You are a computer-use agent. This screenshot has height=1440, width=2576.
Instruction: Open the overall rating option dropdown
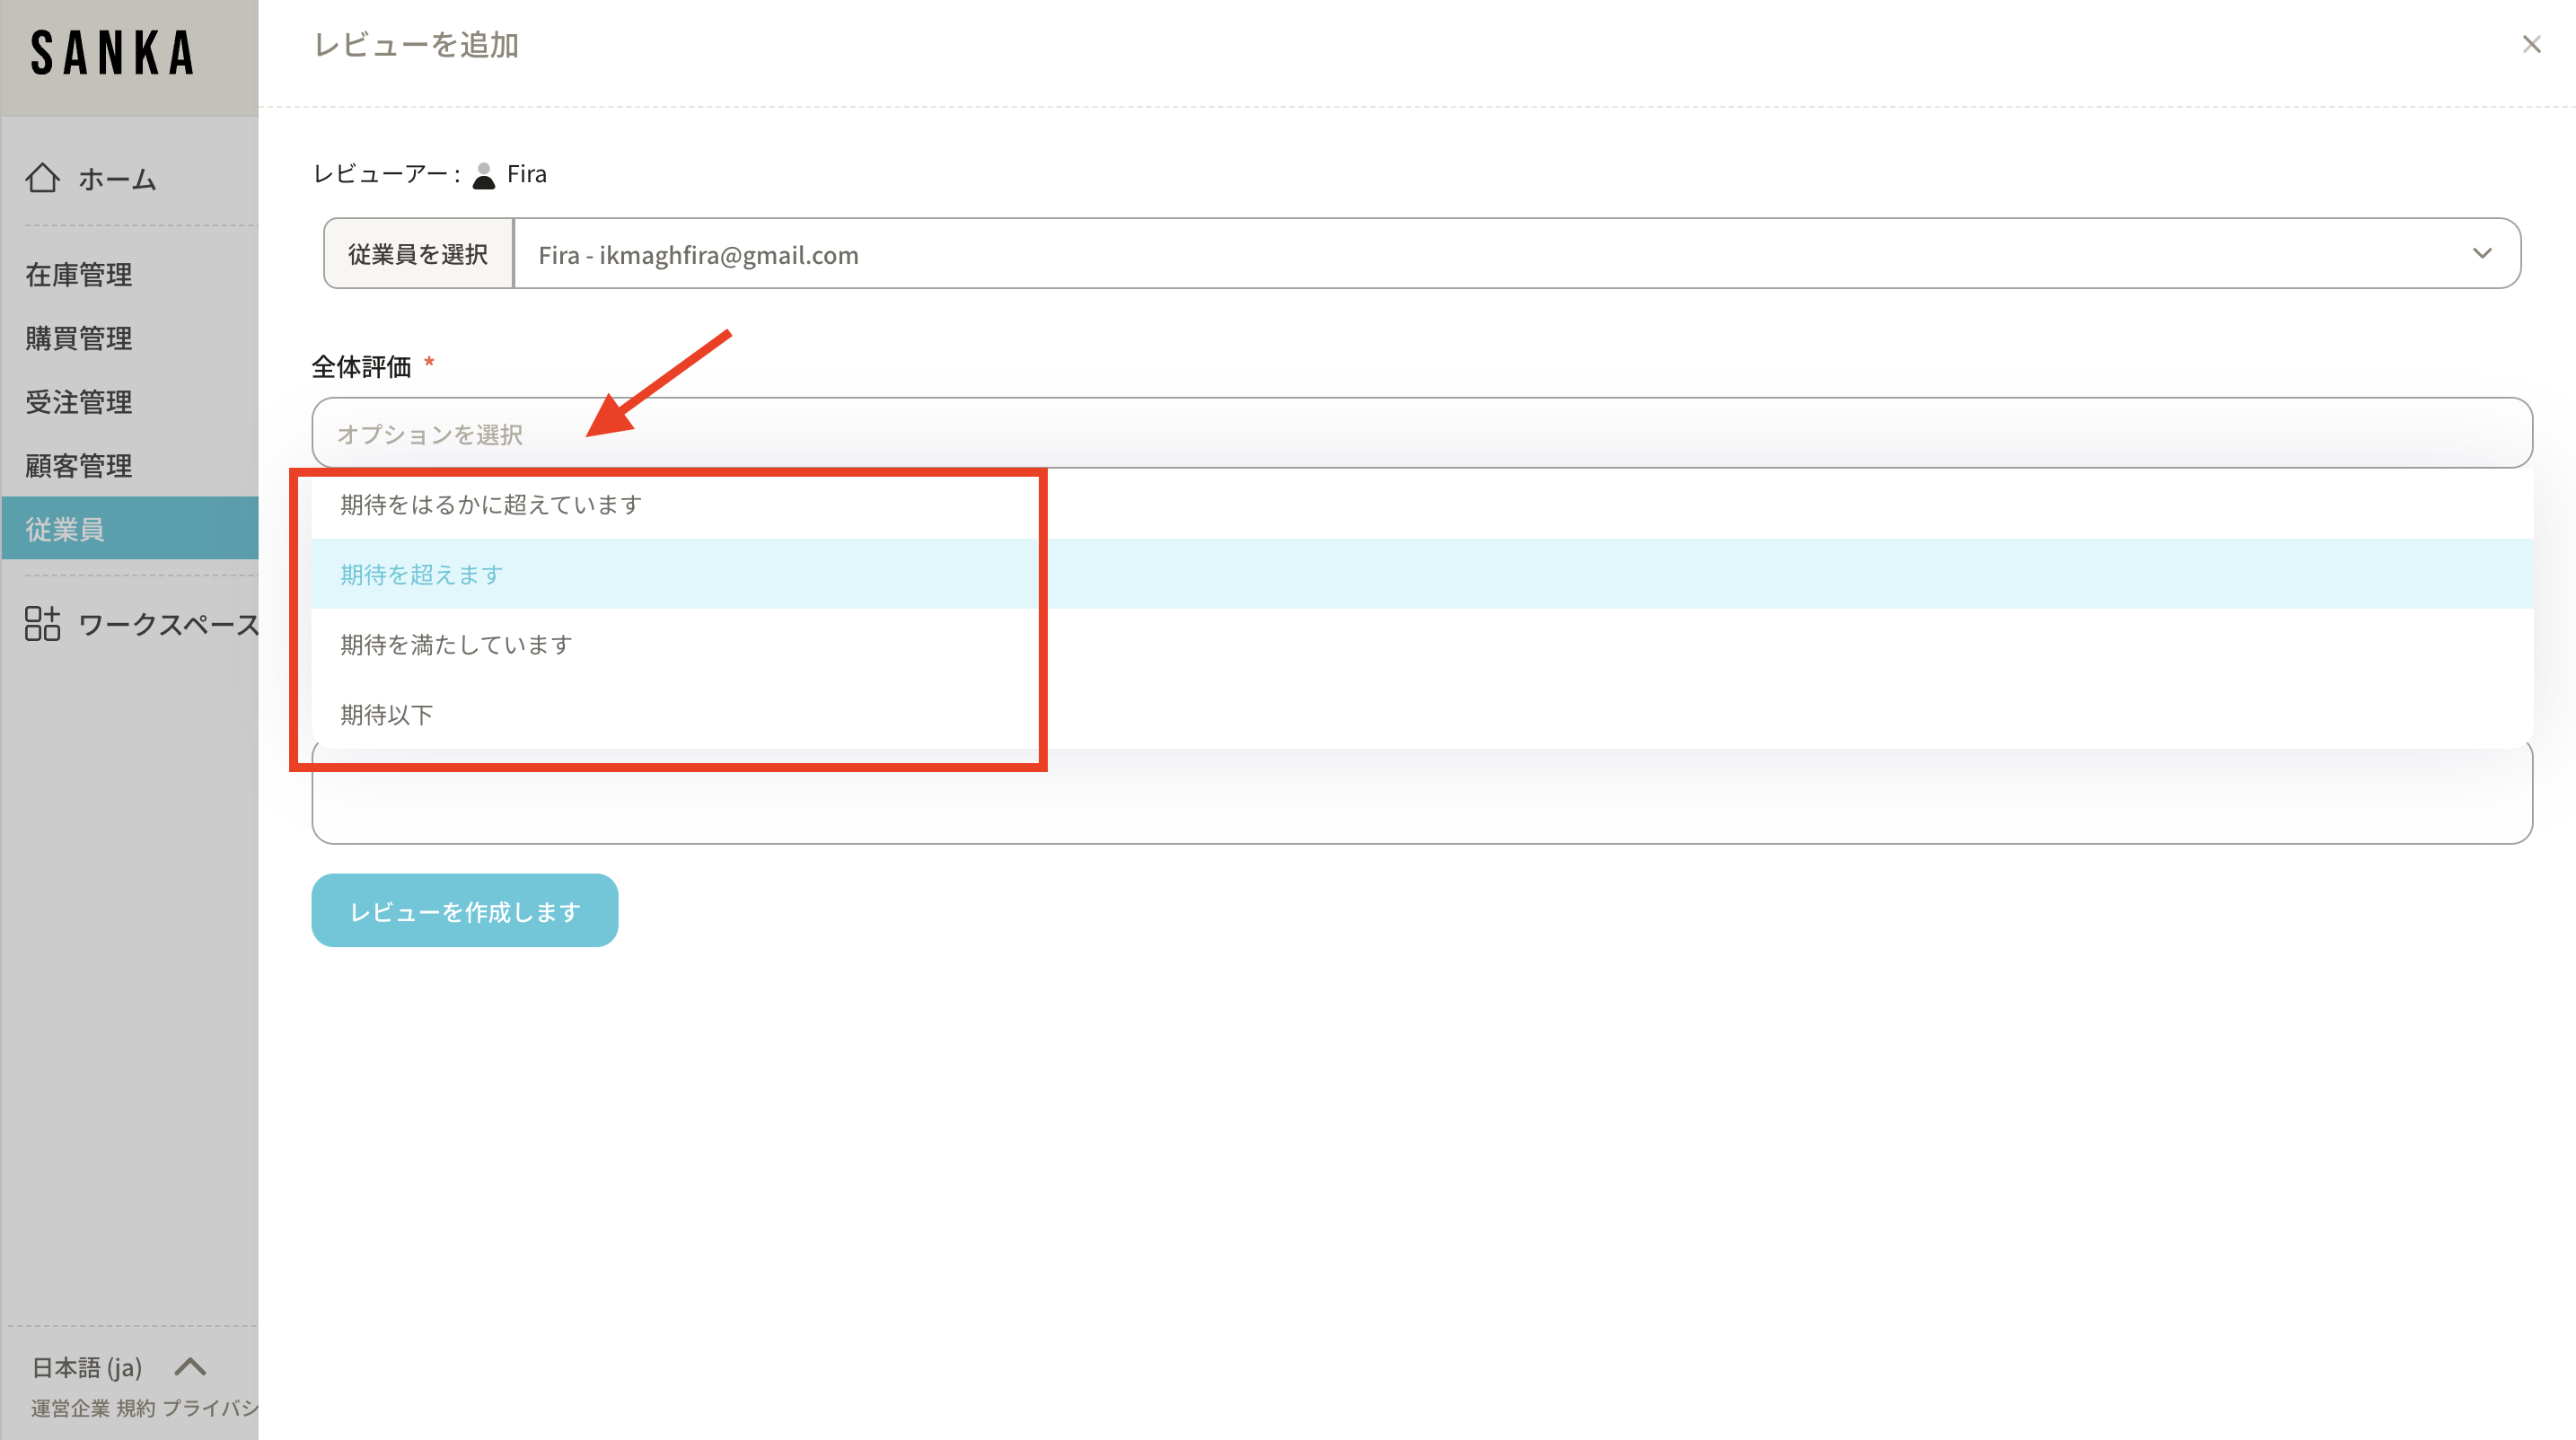[x=1420, y=434]
